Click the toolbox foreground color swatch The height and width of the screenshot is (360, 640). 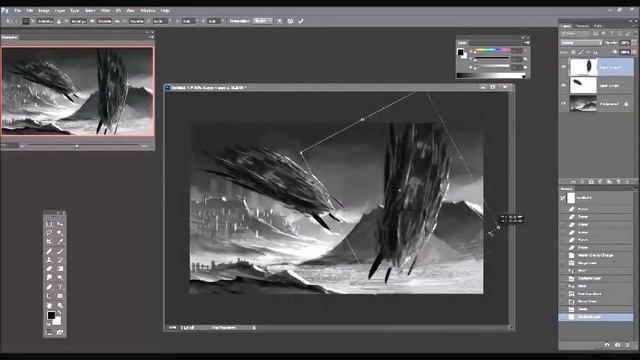click(x=51, y=315)
